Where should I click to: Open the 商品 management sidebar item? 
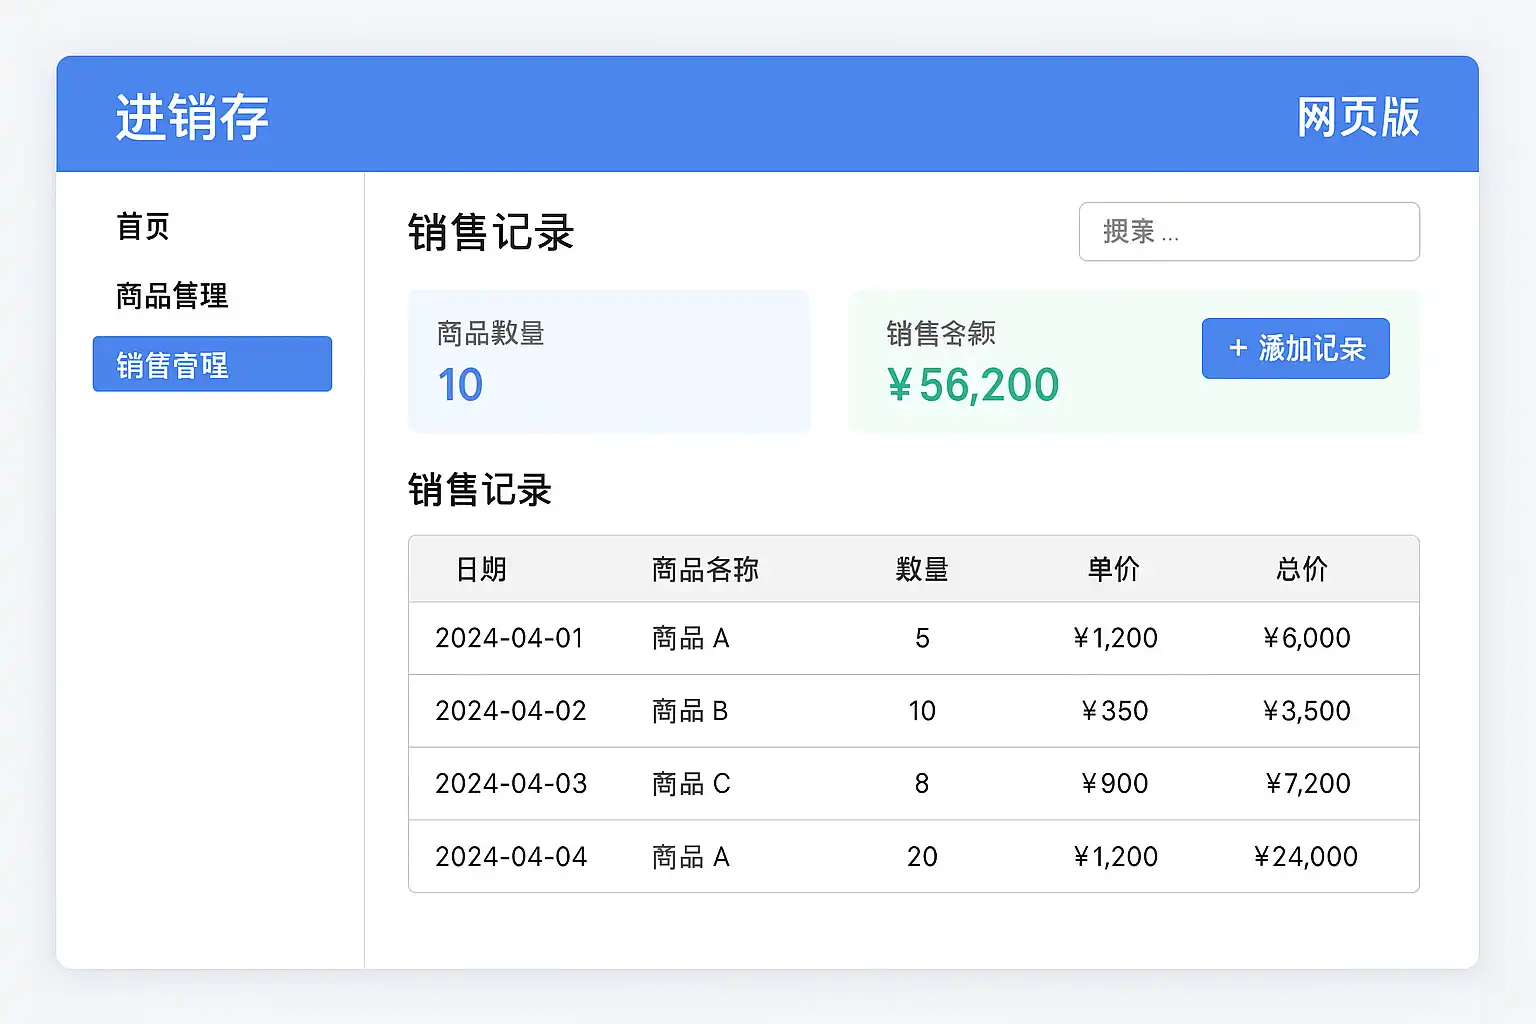click(172, 296)
